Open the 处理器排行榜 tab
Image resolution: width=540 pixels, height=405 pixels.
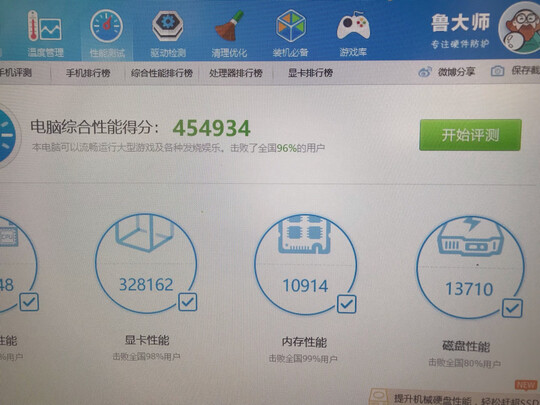[236, 73]
